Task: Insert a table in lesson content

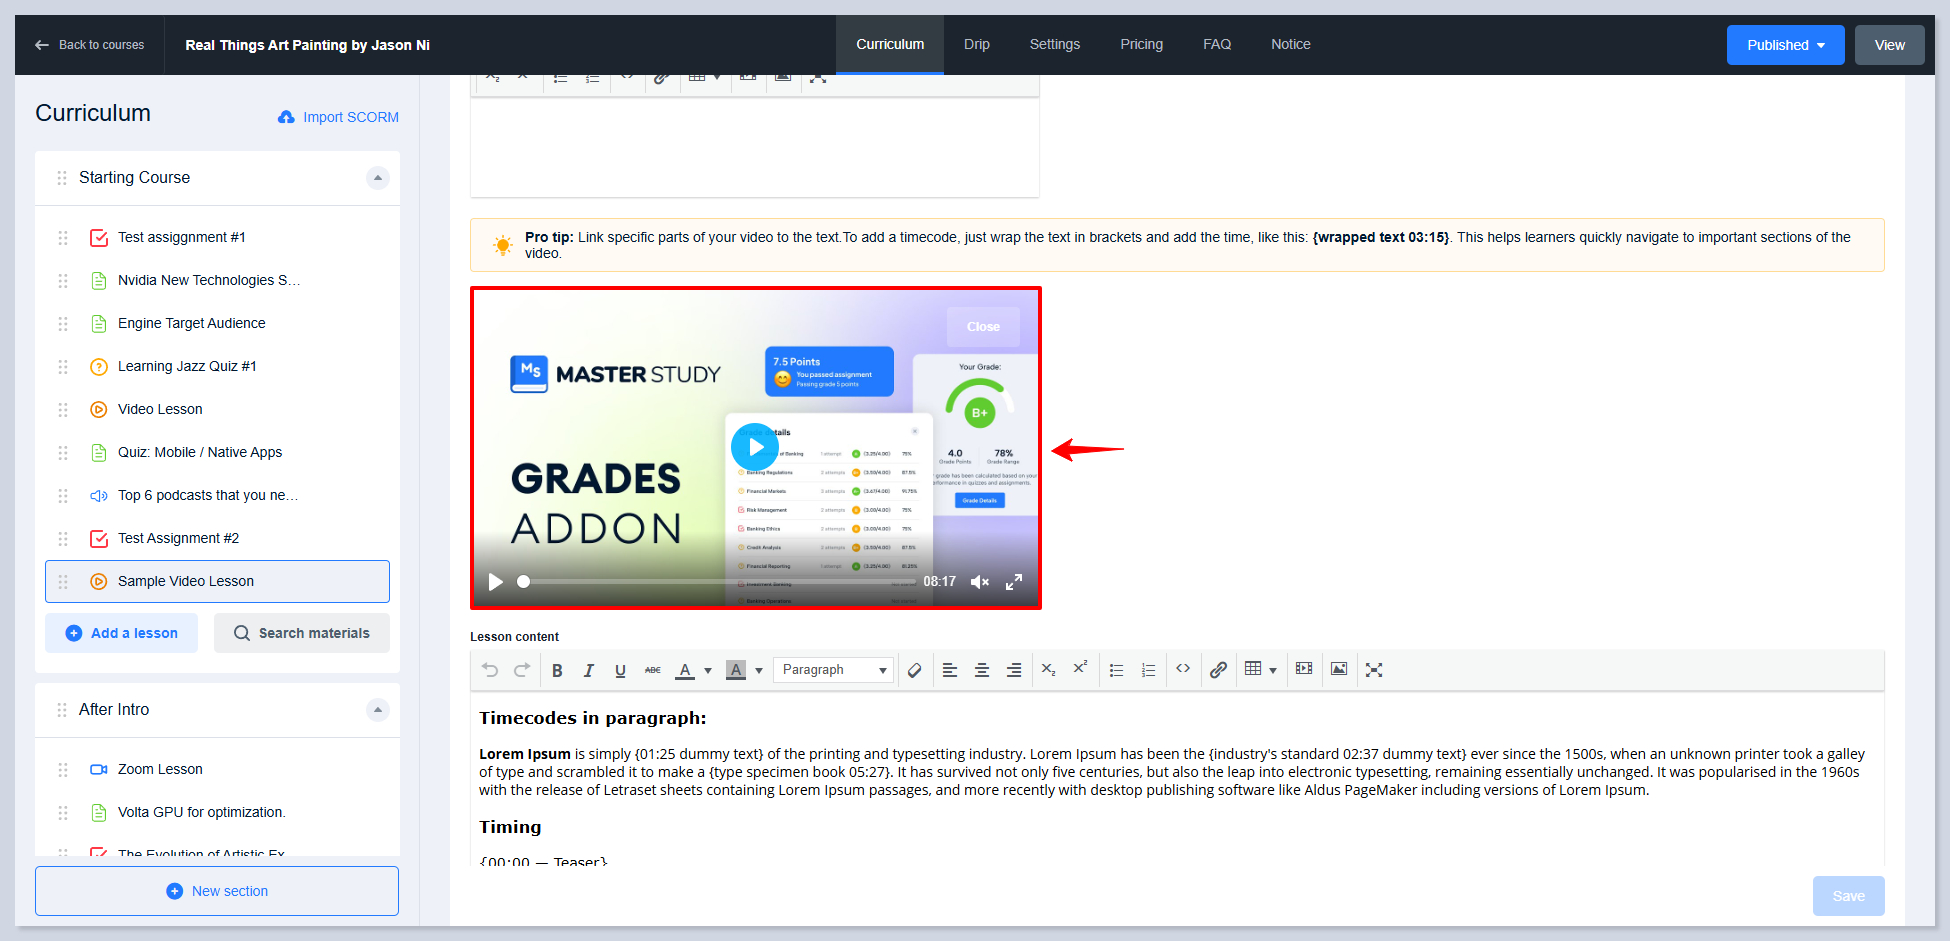Action: [1253, 669]
